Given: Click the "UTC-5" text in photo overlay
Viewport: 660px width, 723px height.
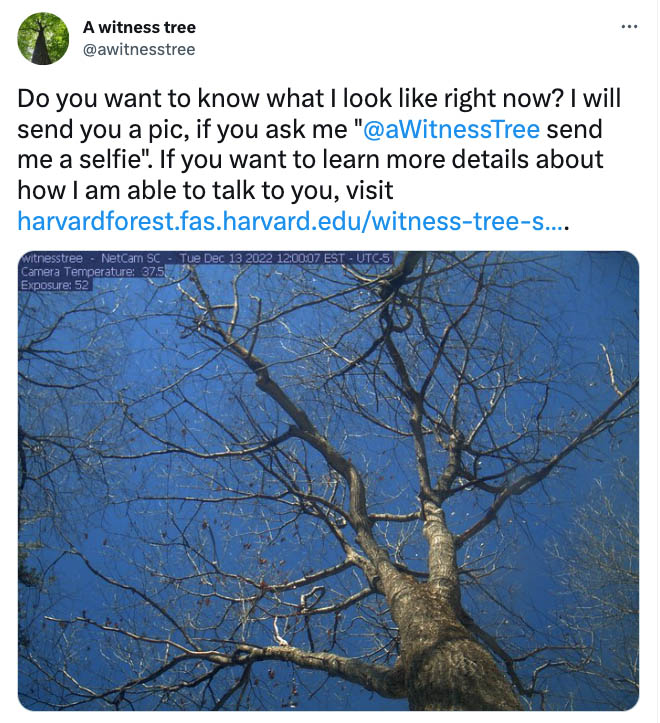Looking at the screenshot, I should [371, 259].
